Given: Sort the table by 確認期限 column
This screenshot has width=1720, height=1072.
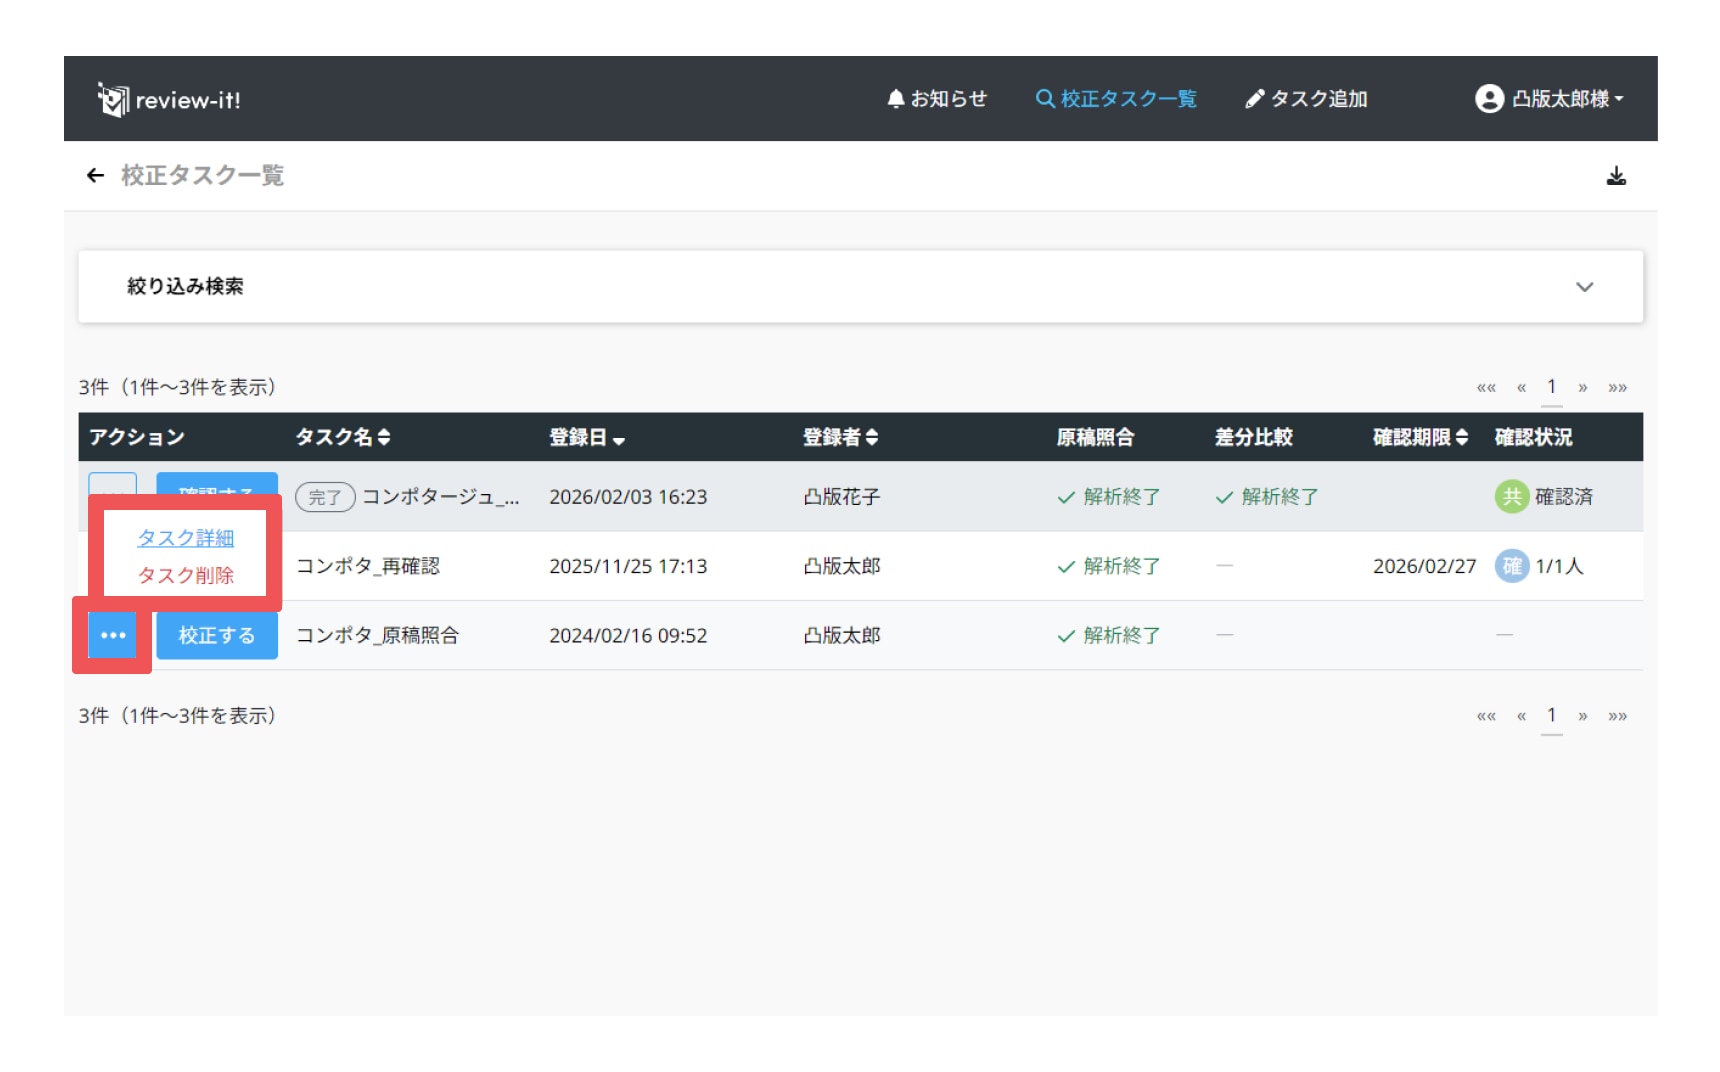Looking at the screenshot, I should click(x=1419, y=438).
